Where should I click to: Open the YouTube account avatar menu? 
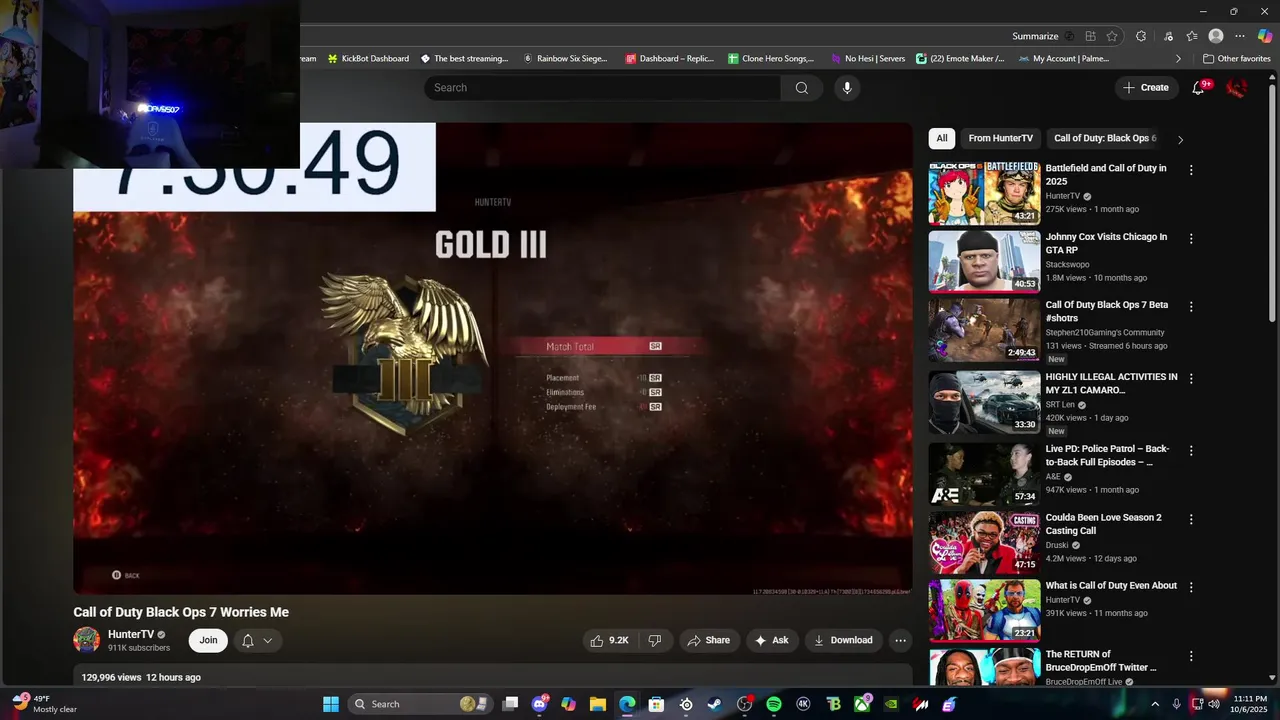[1236, 88]
